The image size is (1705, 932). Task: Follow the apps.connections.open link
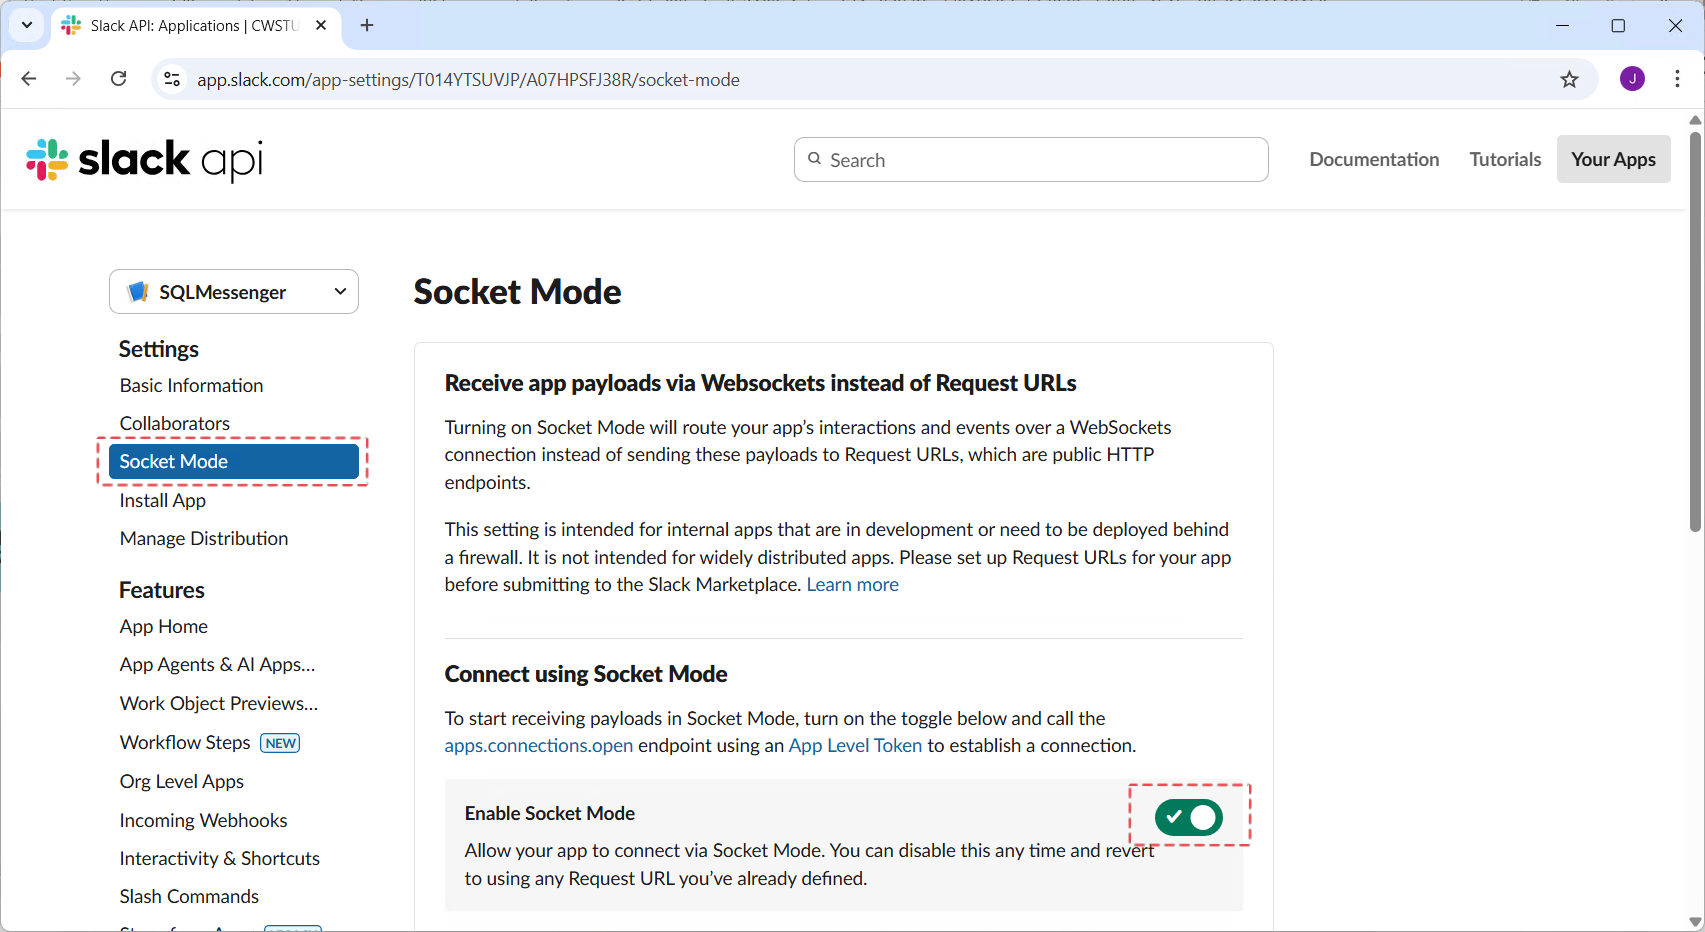coord(538,746)
